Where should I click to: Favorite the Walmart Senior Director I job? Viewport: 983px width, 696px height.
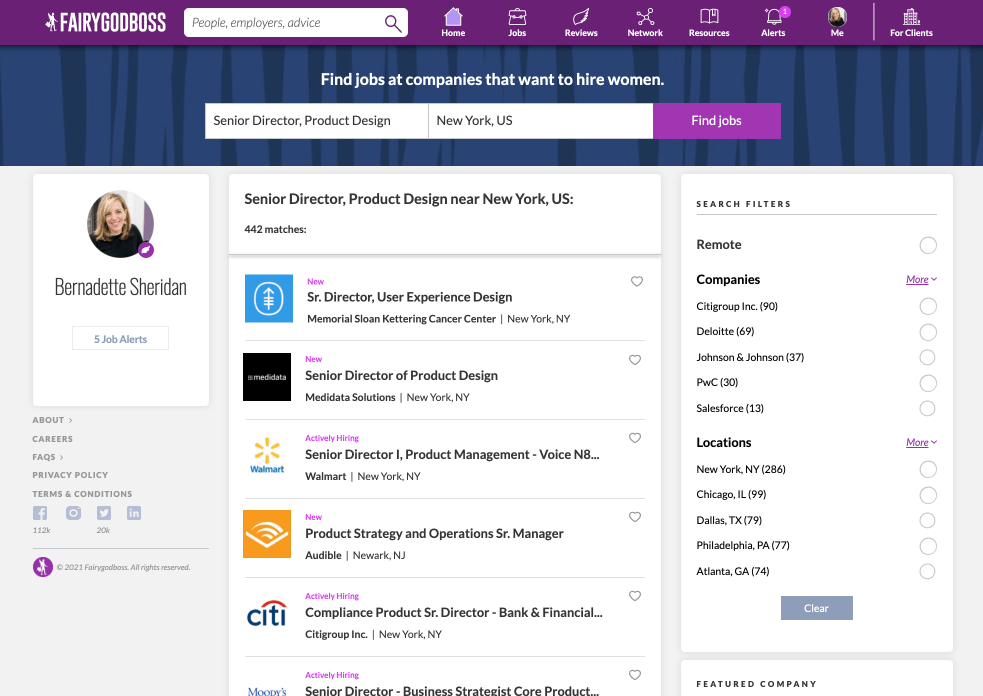tap(635, 438)
